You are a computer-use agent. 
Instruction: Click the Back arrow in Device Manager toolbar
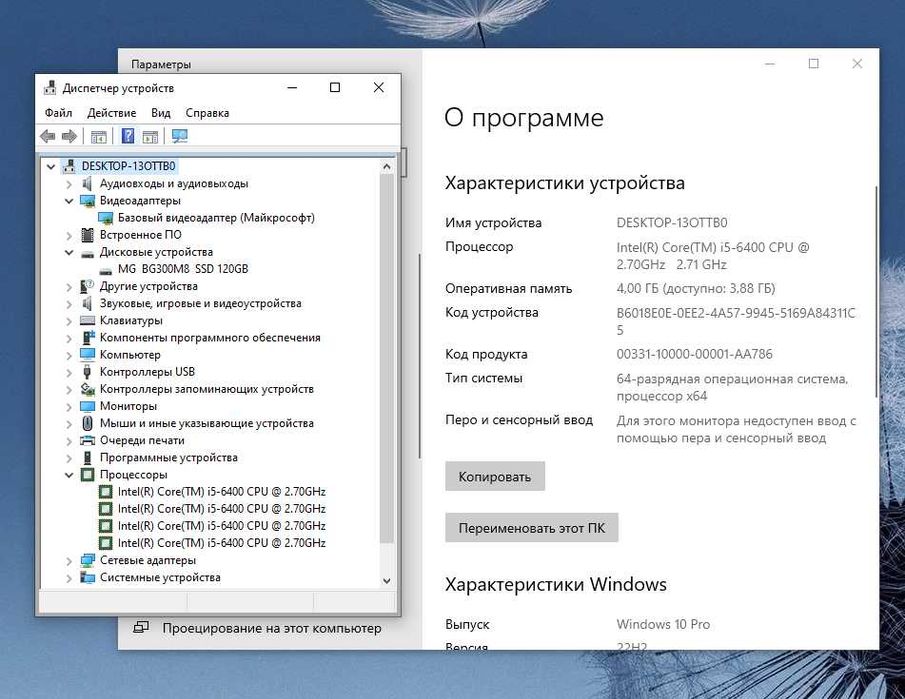coord(48,136)
